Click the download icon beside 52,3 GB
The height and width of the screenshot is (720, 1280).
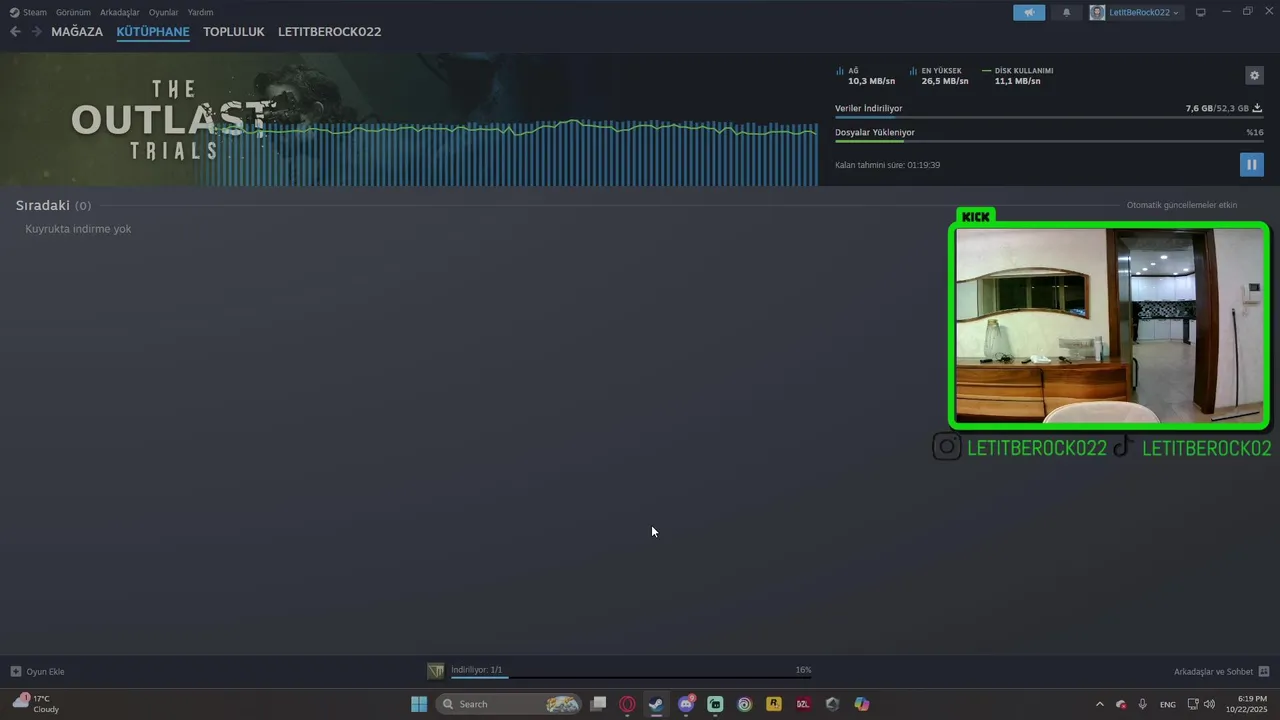point(1257,108)
